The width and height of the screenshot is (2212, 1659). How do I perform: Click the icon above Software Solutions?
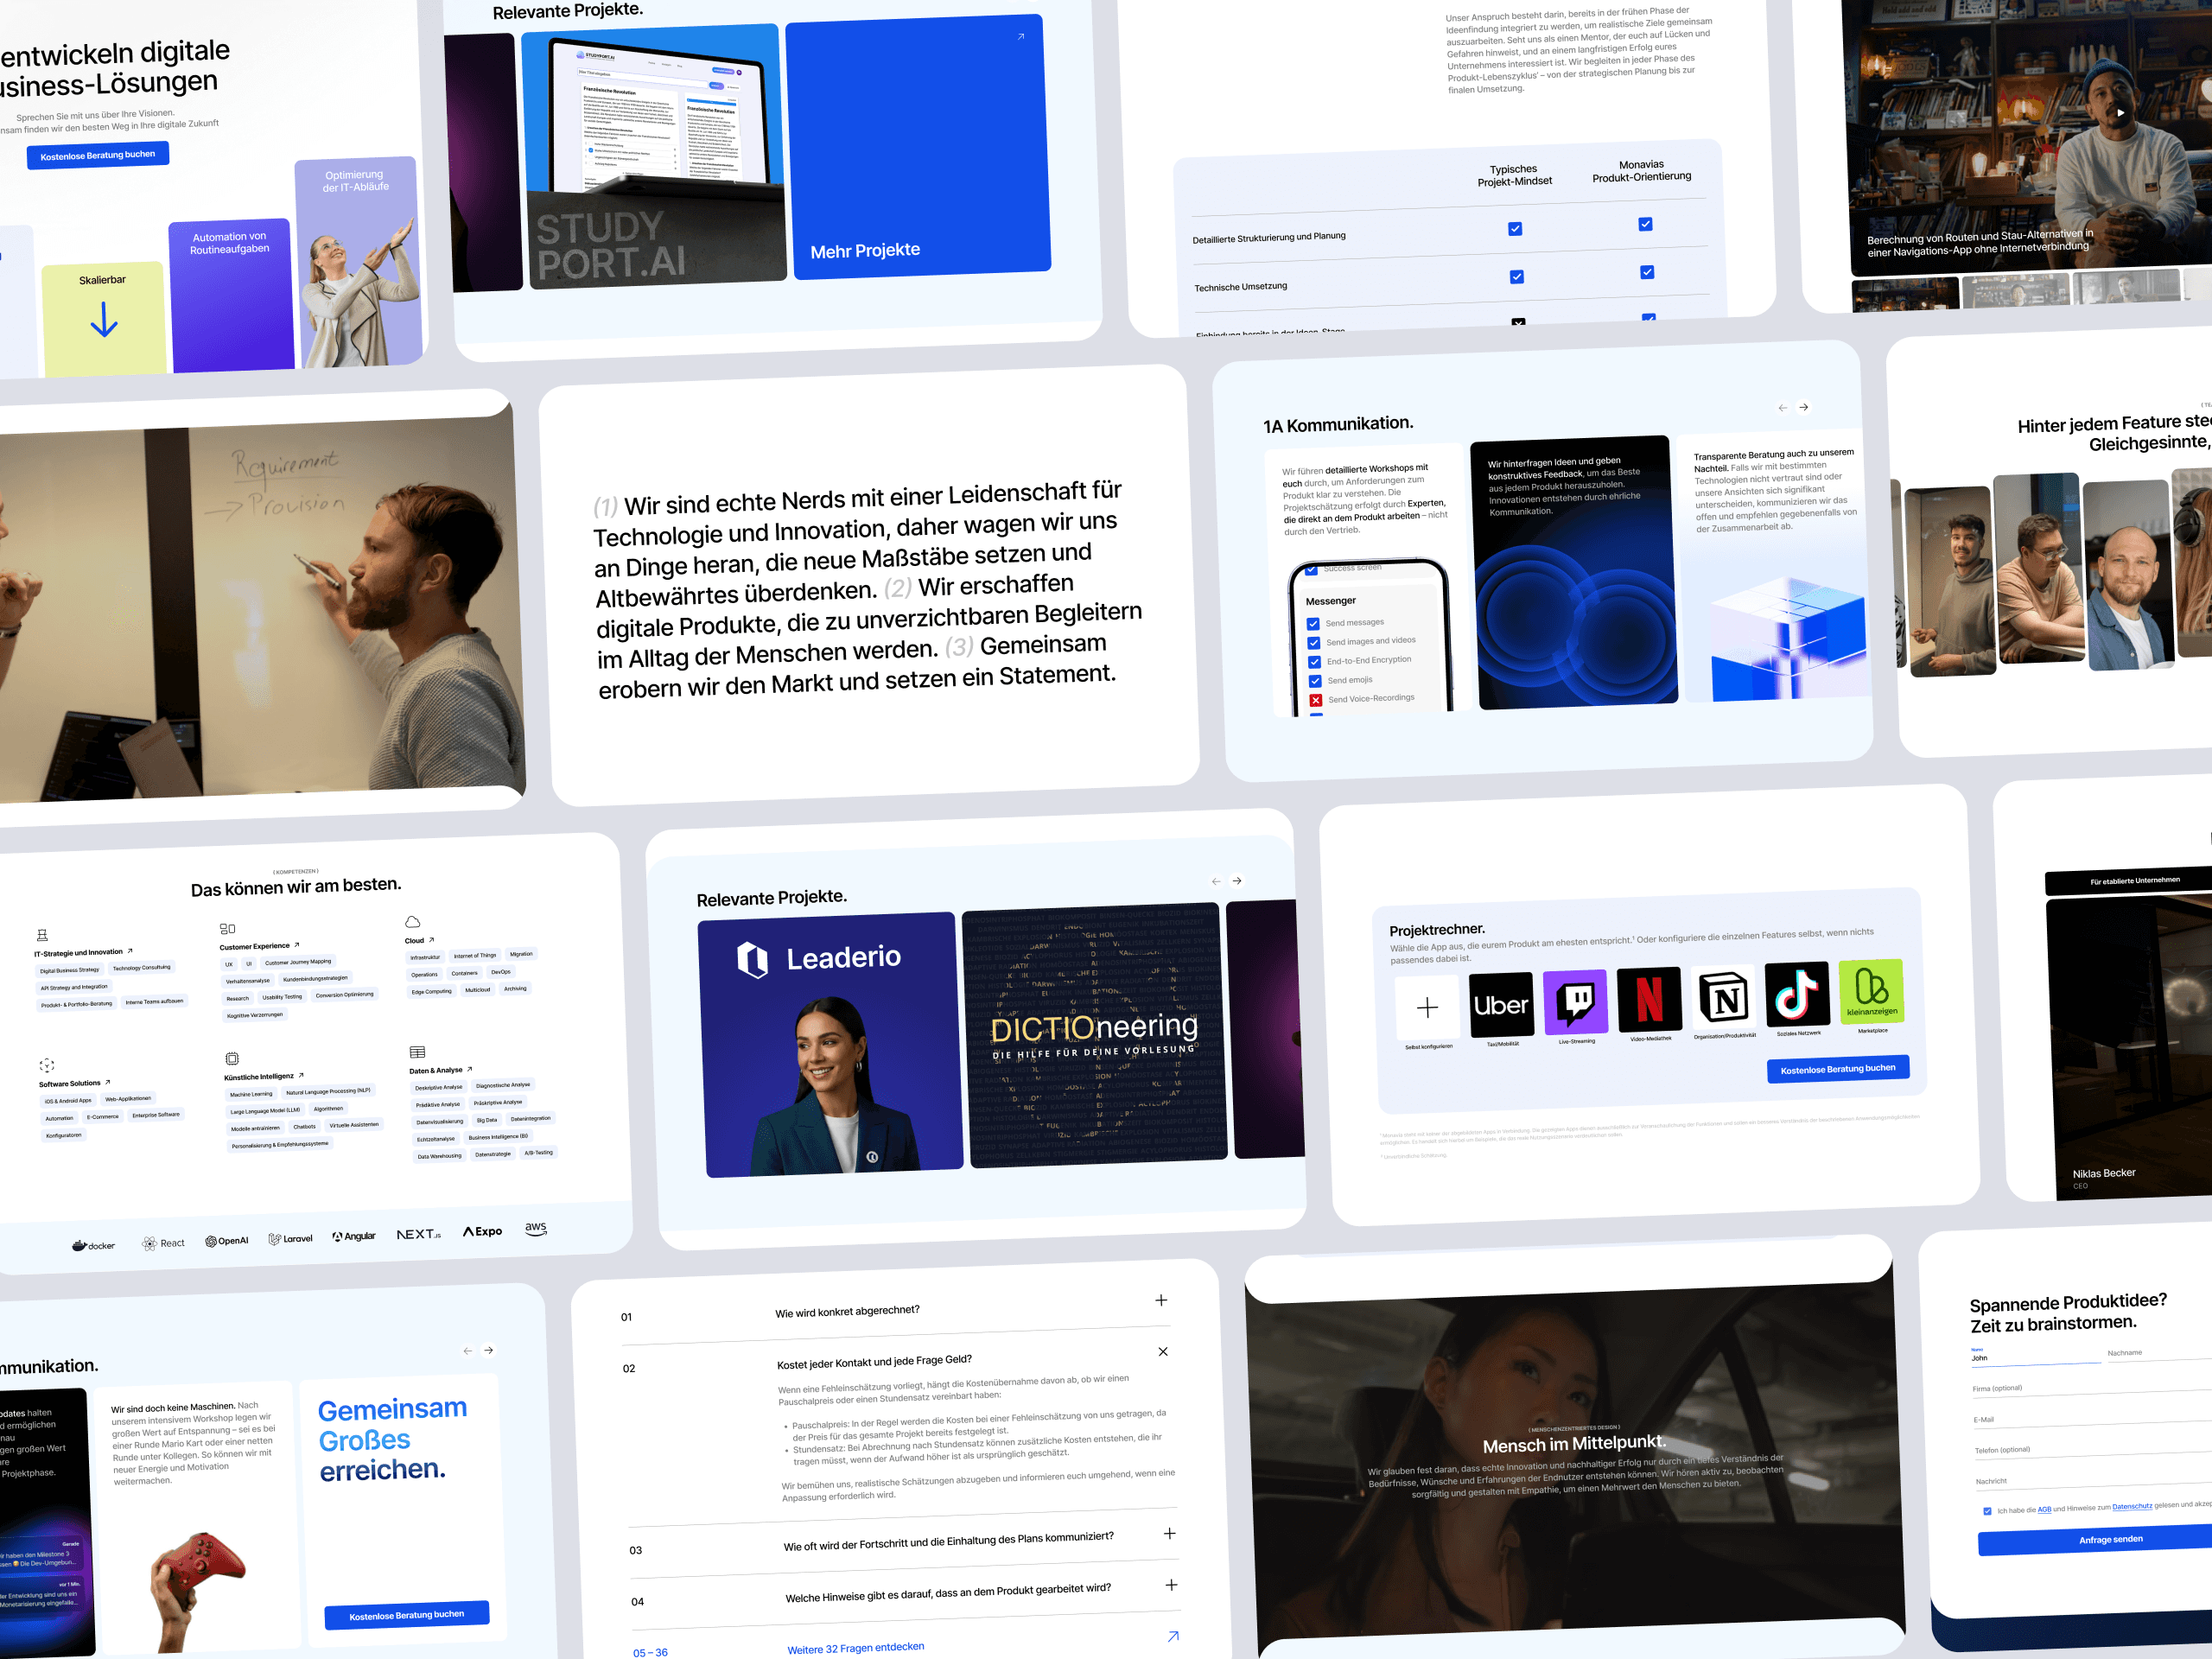(x=47, y=1066)
